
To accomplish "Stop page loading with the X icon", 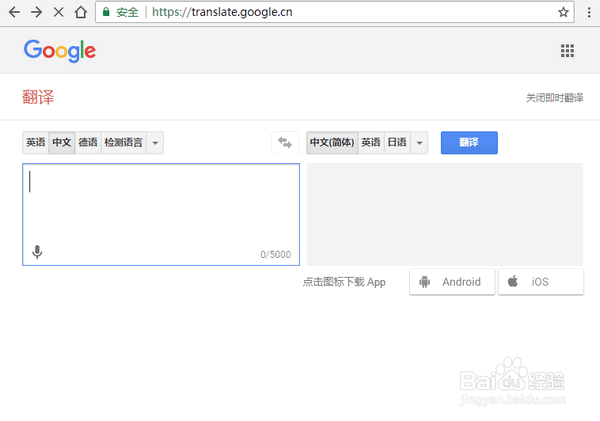I will click(59, 12).
